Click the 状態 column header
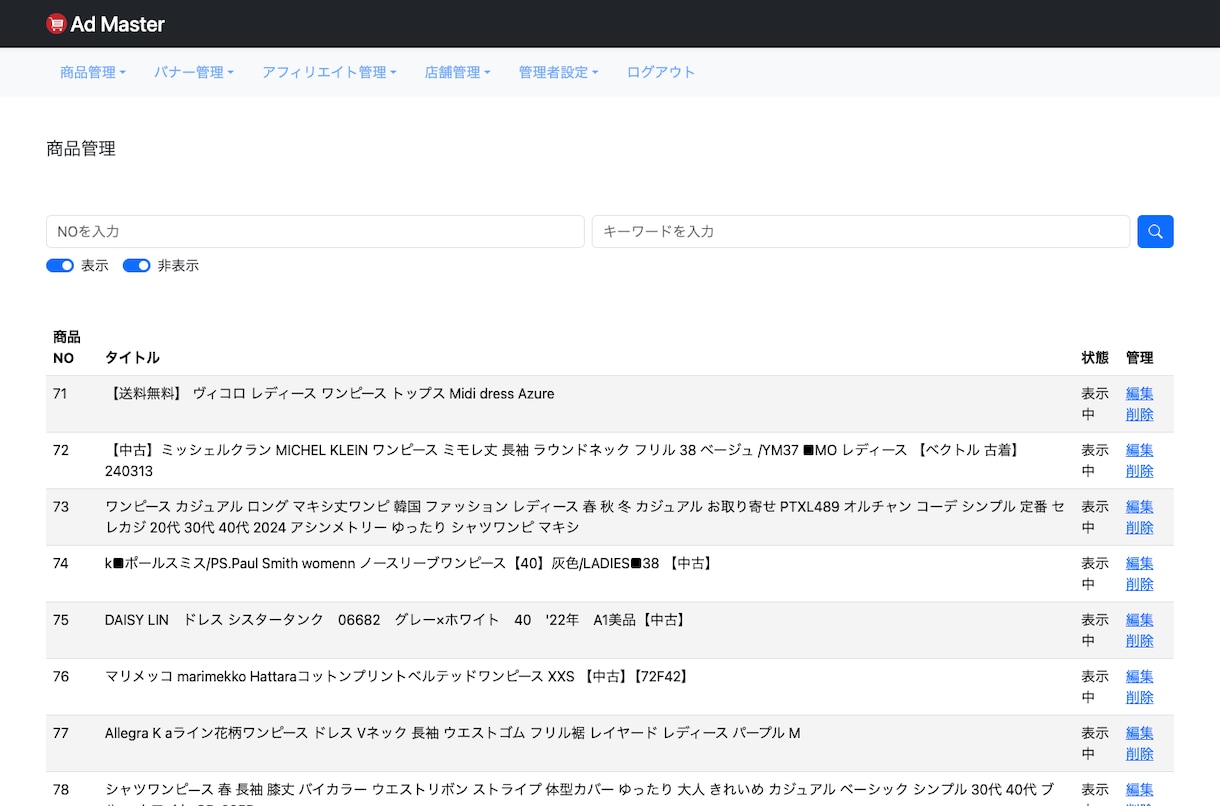Screen dimensions: 1220x806 [1095, 357]
